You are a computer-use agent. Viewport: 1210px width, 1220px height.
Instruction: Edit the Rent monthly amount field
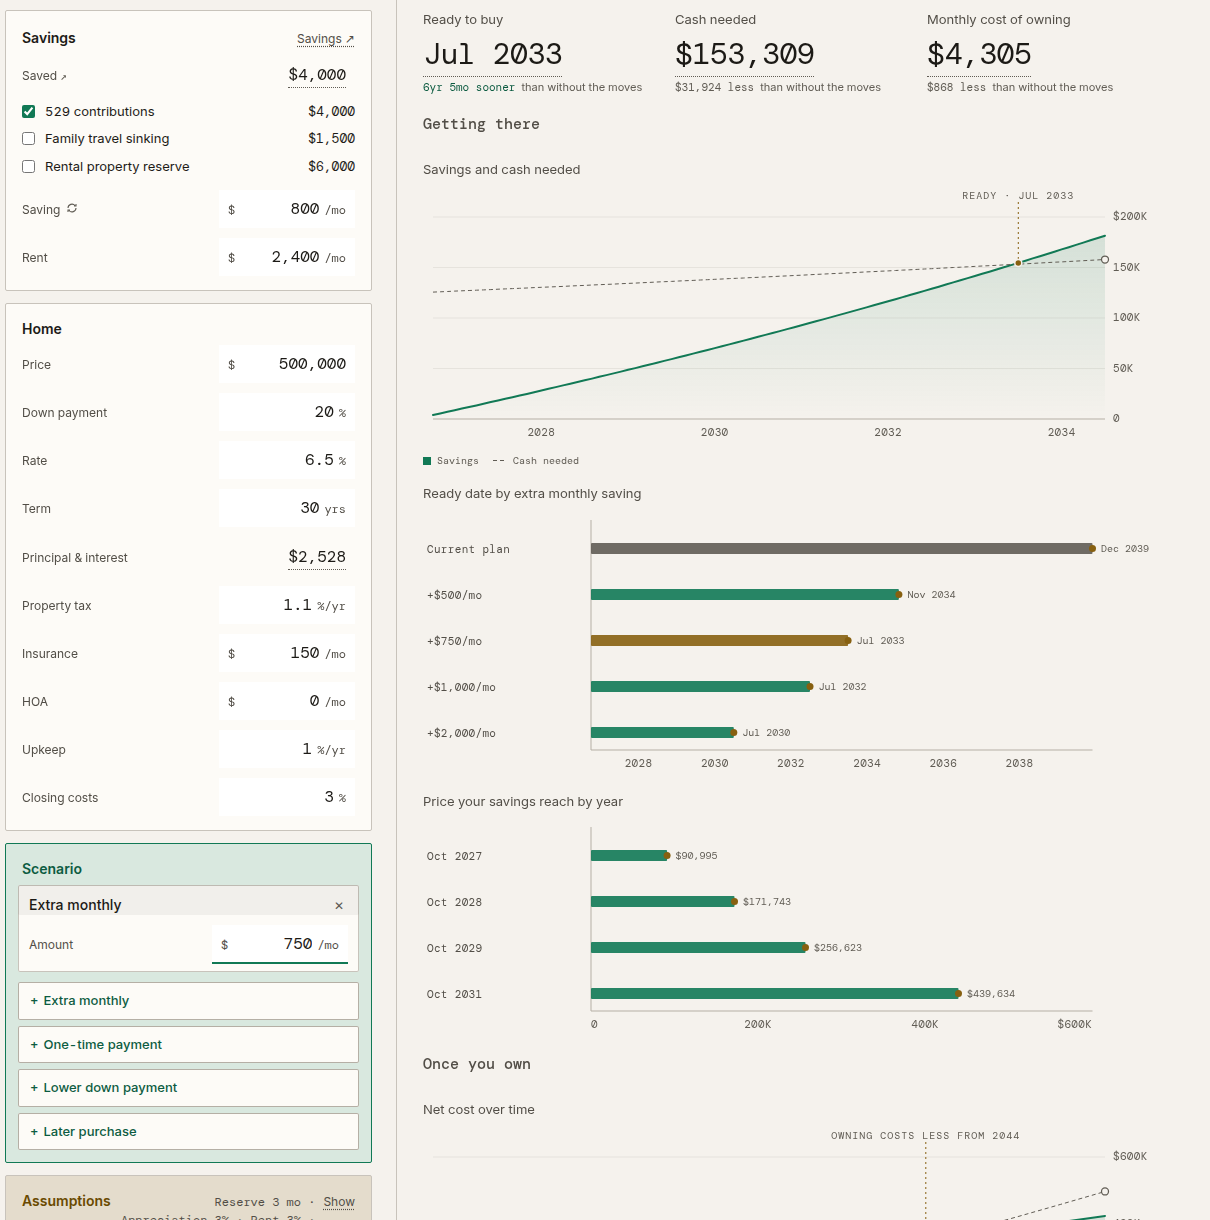(x=287, y=257)
